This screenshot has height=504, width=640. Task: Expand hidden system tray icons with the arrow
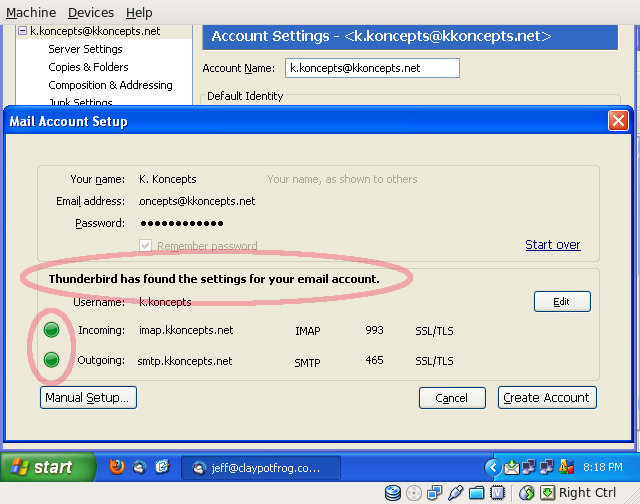pos(493,467)
